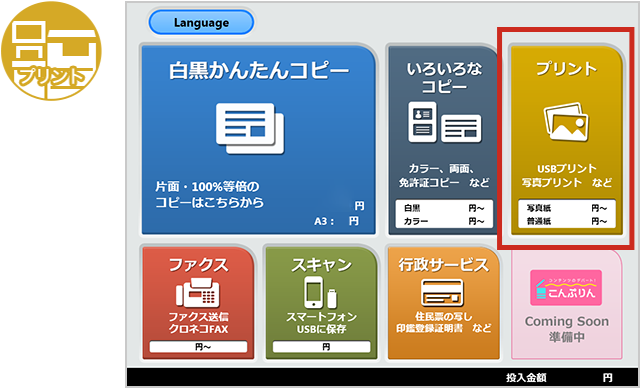
Task: Tap the smartphone and USB stick icon
Action: (x=321, y=292)
